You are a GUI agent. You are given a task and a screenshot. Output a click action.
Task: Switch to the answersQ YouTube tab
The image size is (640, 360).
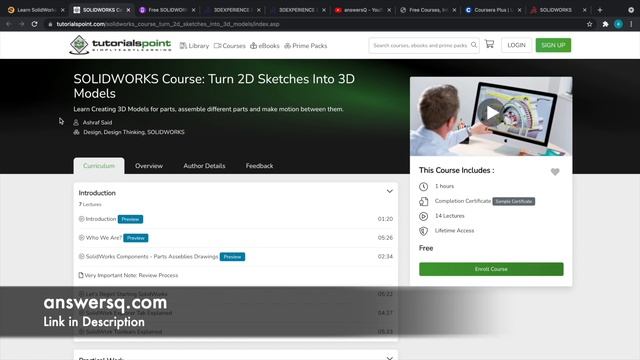(x=362, y=10)
